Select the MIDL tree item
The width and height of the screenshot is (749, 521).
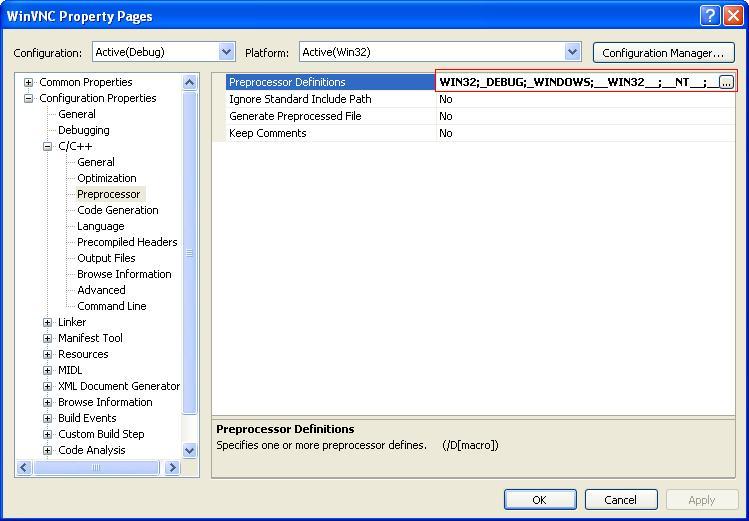pos(70,370)
